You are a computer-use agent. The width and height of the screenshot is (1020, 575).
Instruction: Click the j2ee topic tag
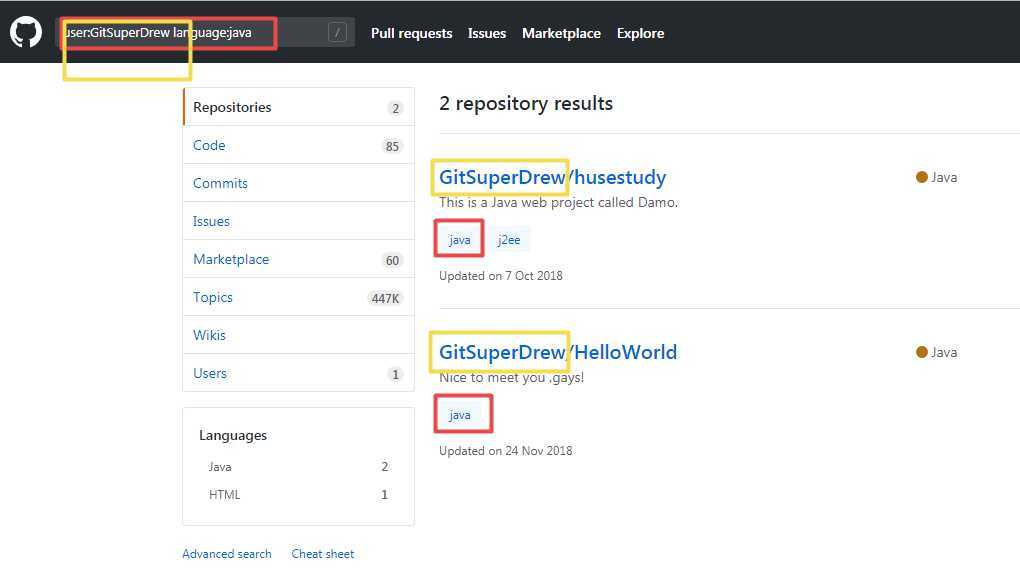click(509, 239)
